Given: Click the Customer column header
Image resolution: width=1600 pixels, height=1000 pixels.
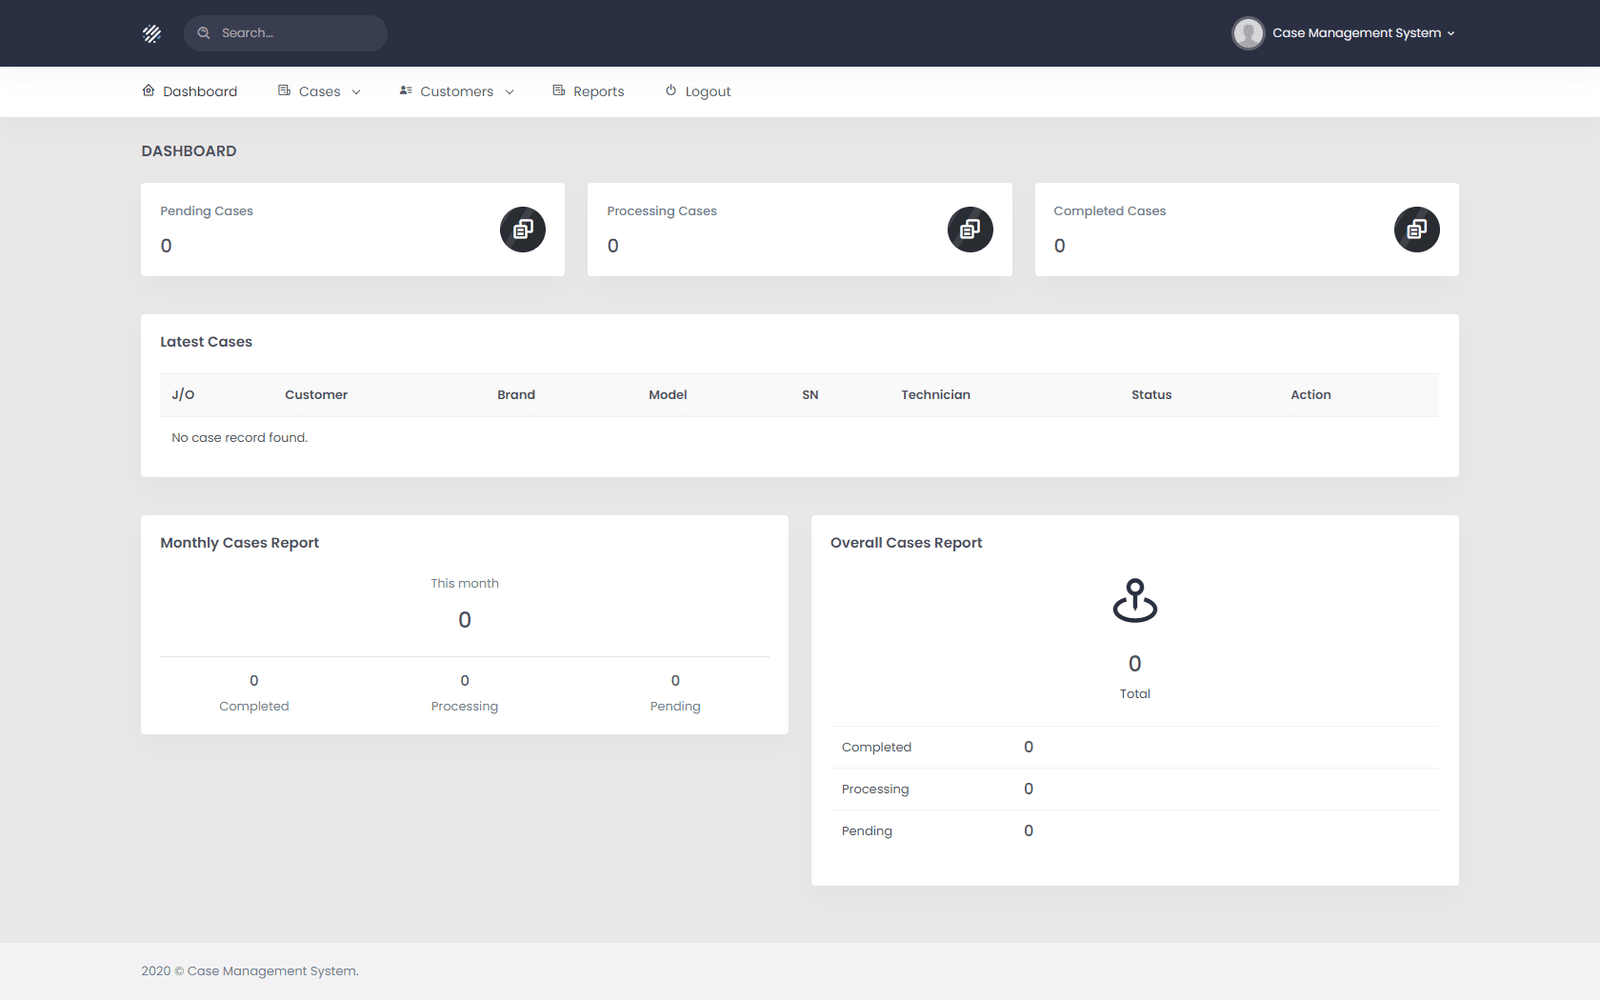Looking at the screenshot, I should point(316,395).
